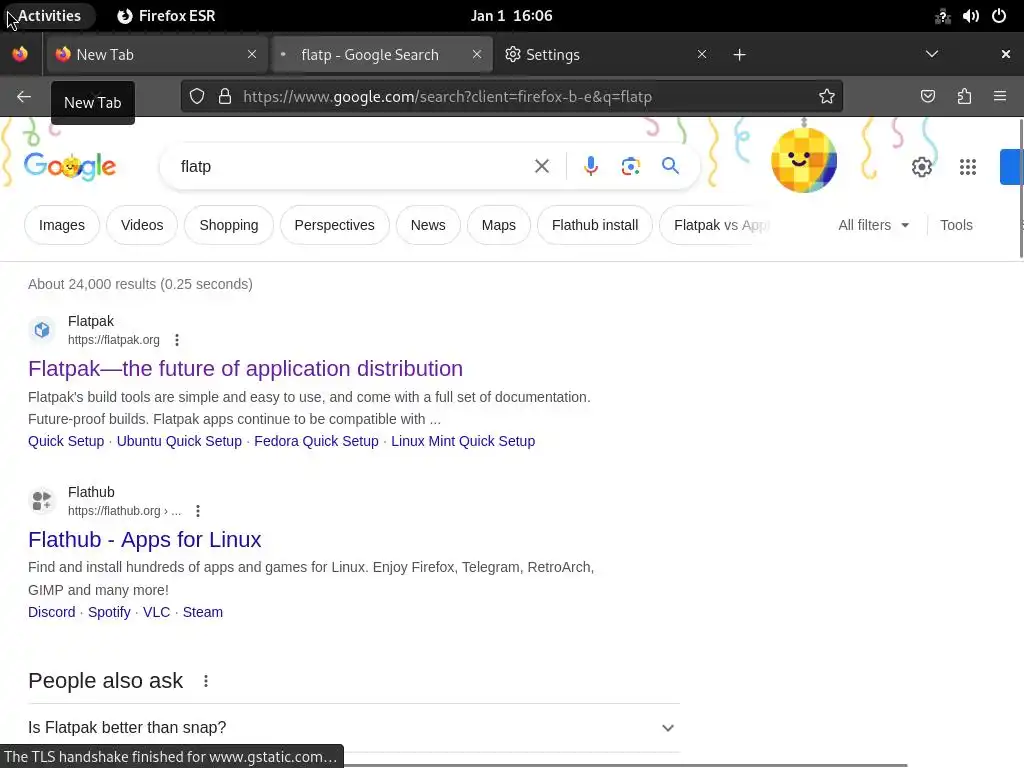Click into the Google search field
Image resolution: width=1024 pixels, height=768 pixels.
pos(353,167)
